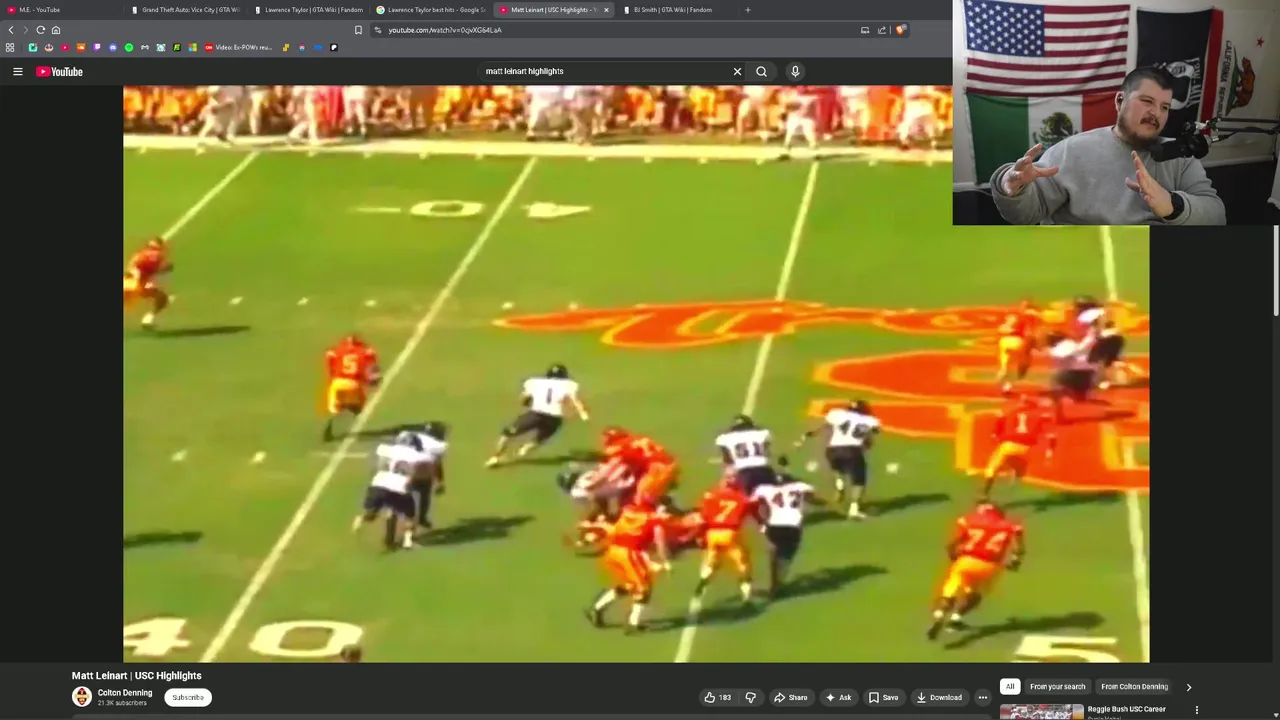
Task: Switch to the M.E. - YouTube tab
Action: [60, 10]
